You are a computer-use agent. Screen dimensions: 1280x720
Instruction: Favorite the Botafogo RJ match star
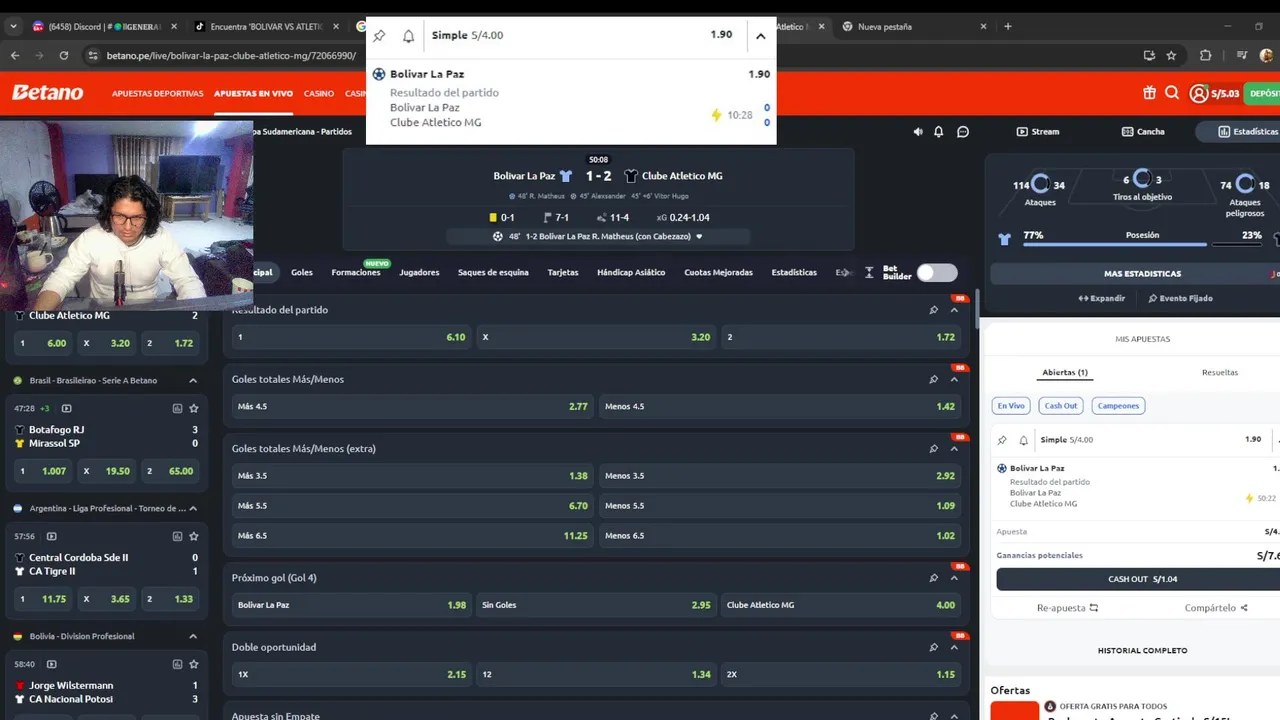[194, 408]
